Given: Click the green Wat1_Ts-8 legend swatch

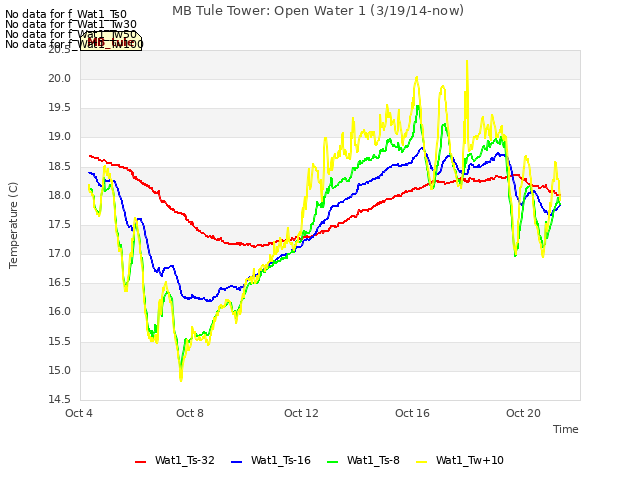Looking at the screenshot, I should pyautogui.click(x=333, y=462).
